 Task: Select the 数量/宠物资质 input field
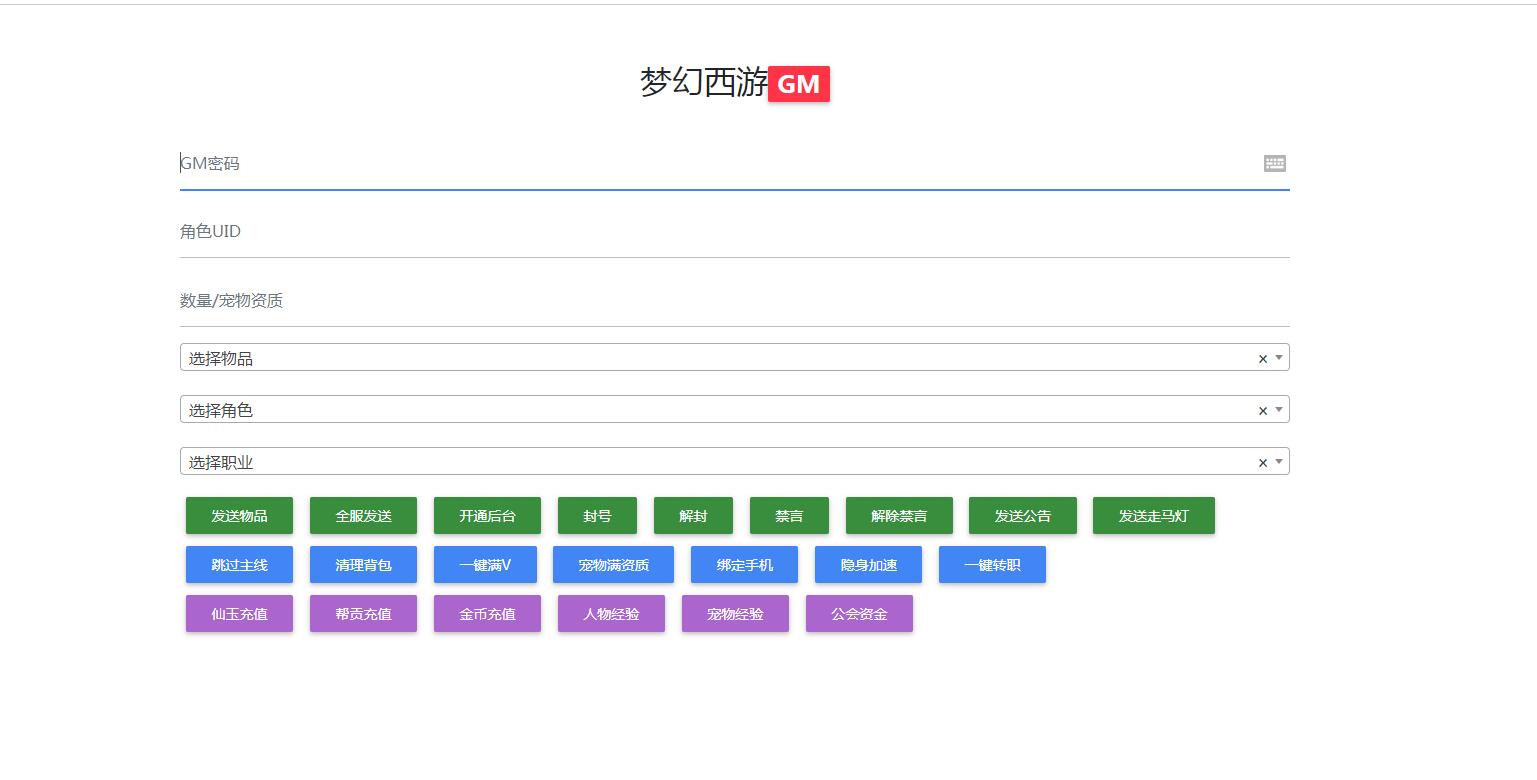[x=720, y=301]
